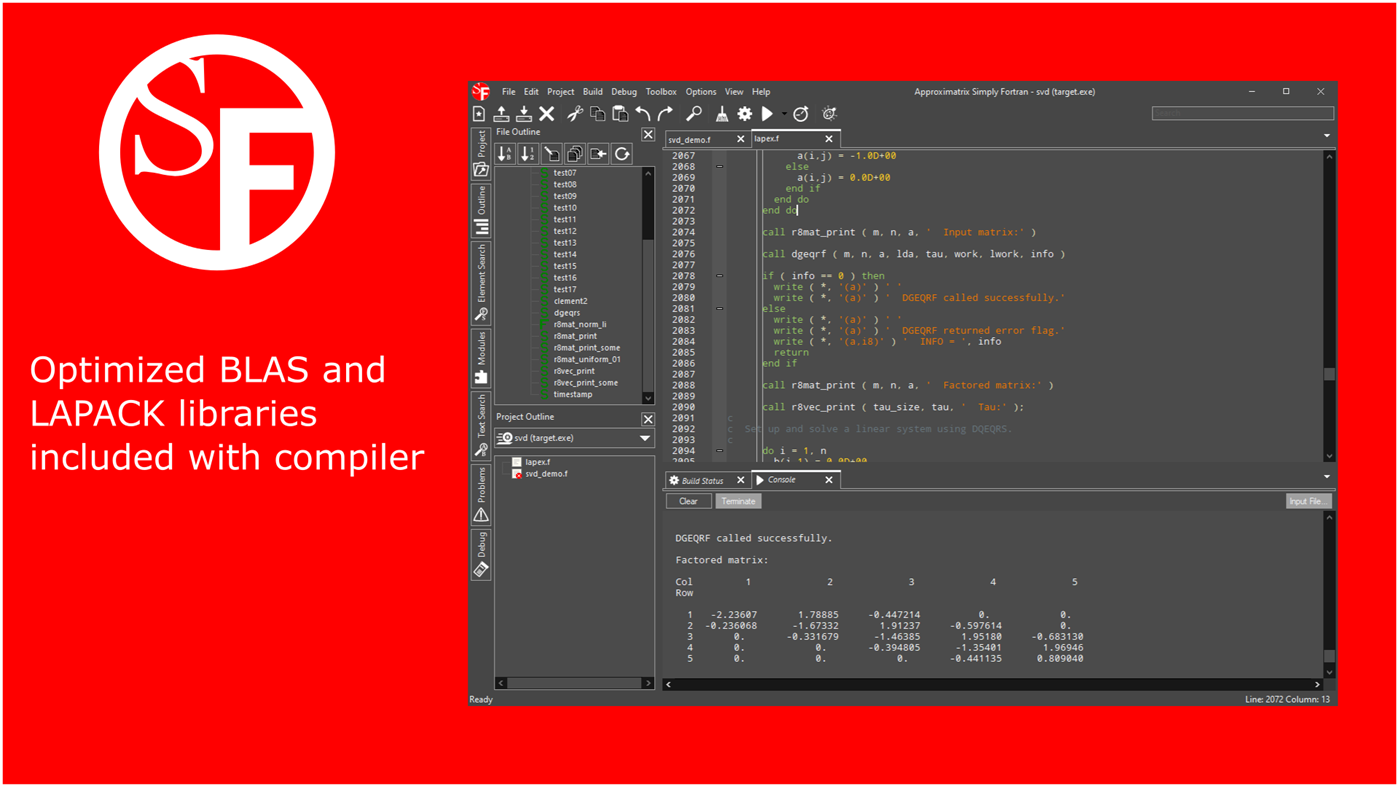This screenshot has height=787, width=1399.
Task: Click stacked pages icon in File Outline
Action: pyautogui.click(x=575, y=154)
